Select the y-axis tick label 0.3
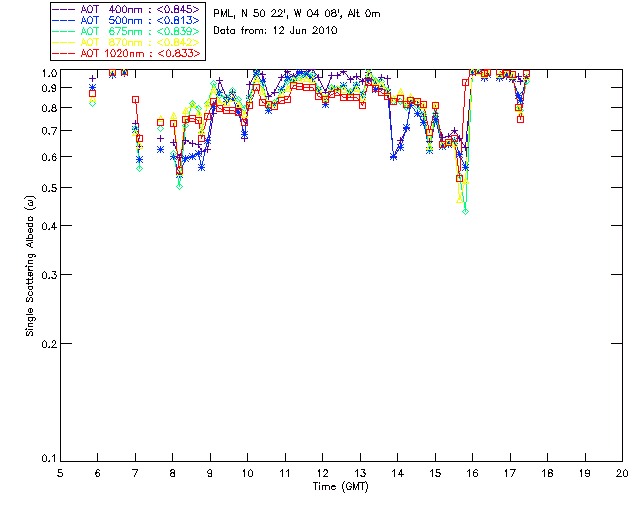The height and width of the screenshot is (512, 640). click(46, 275)
